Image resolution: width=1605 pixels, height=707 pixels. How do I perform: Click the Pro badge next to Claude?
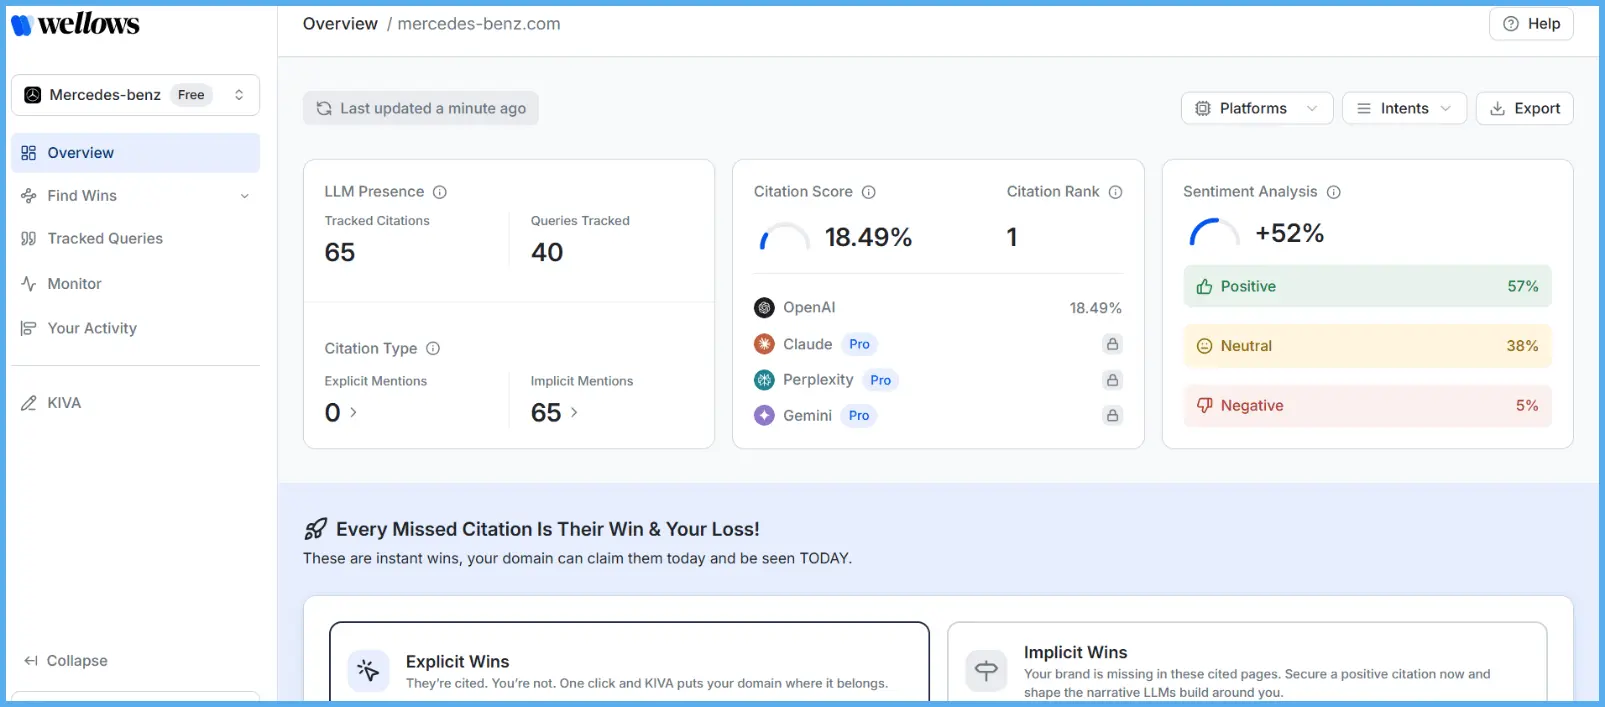click(859, 344)
